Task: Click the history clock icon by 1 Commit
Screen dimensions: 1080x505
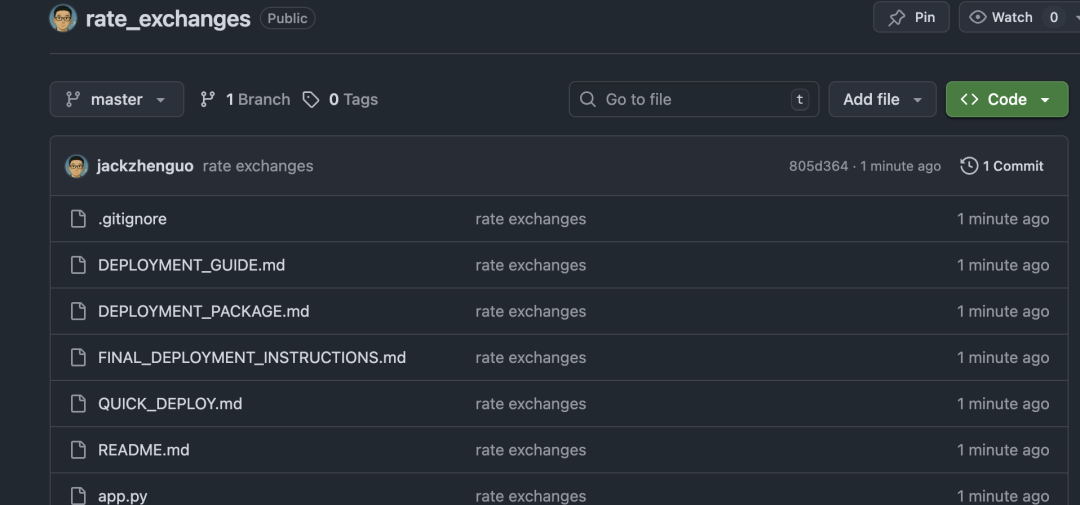Action: 968,166
